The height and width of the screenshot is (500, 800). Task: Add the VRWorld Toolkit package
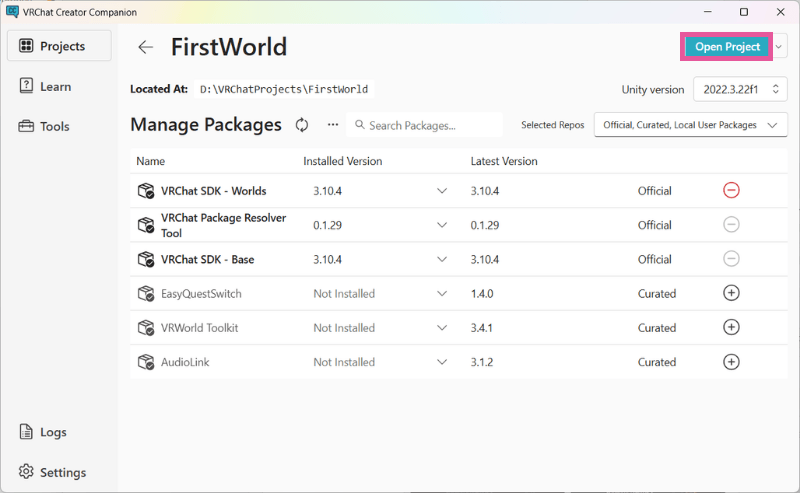tap(731, 328)
